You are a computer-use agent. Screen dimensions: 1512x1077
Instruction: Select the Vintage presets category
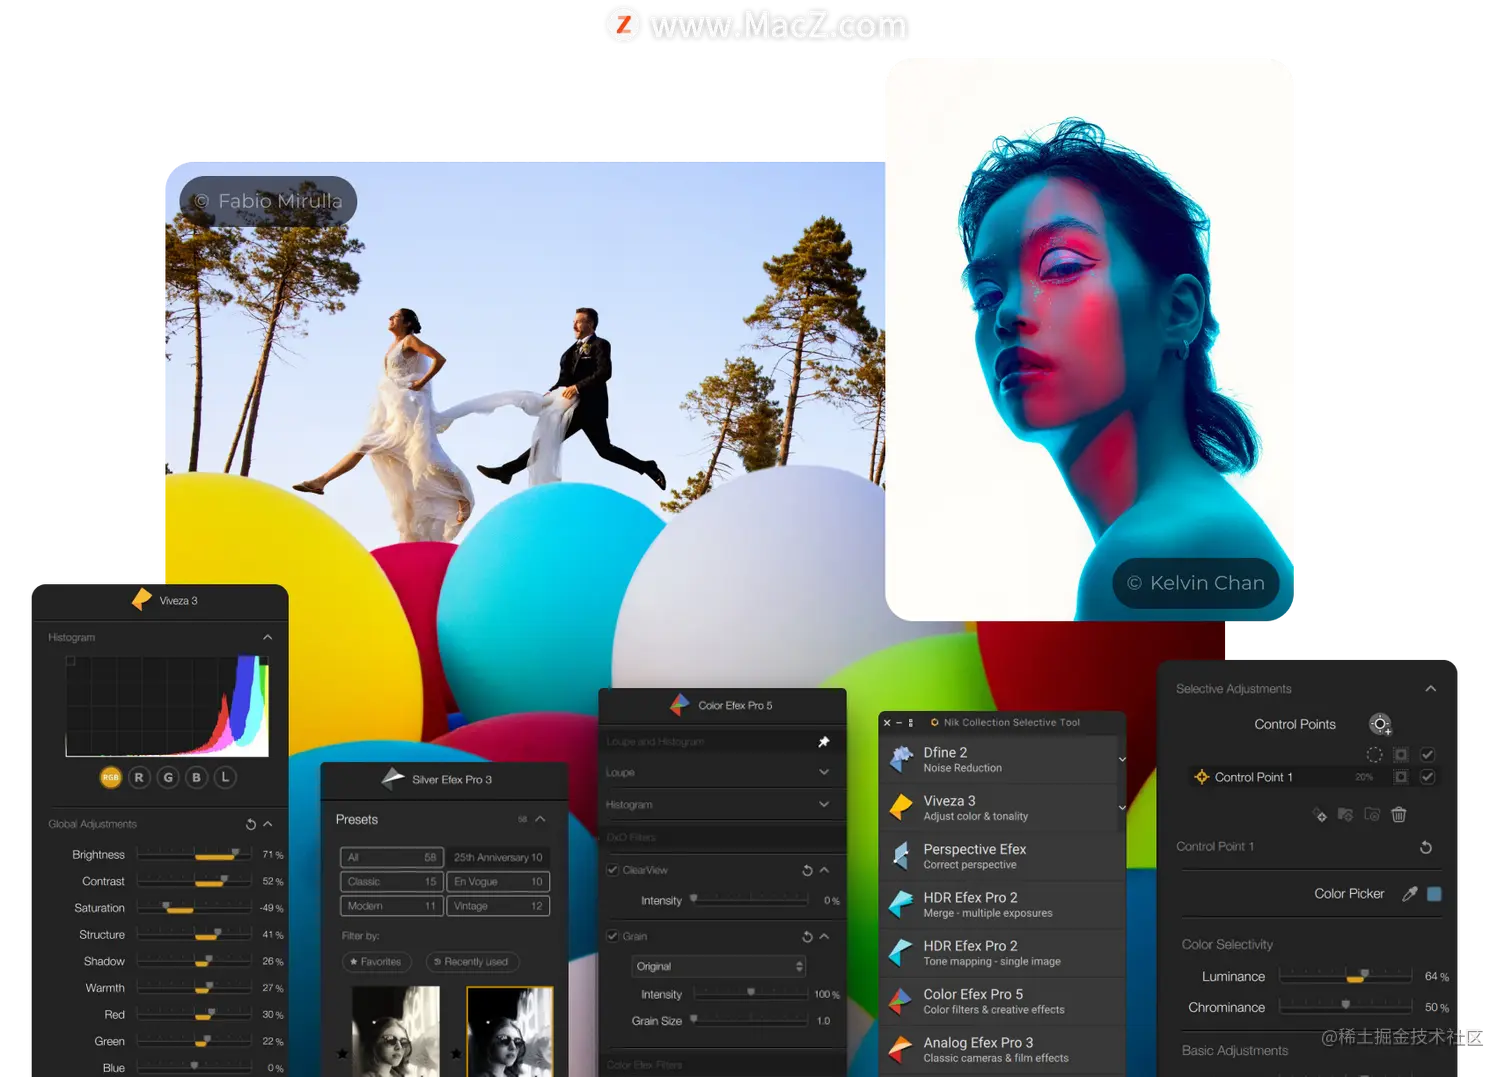pos(498,906)
